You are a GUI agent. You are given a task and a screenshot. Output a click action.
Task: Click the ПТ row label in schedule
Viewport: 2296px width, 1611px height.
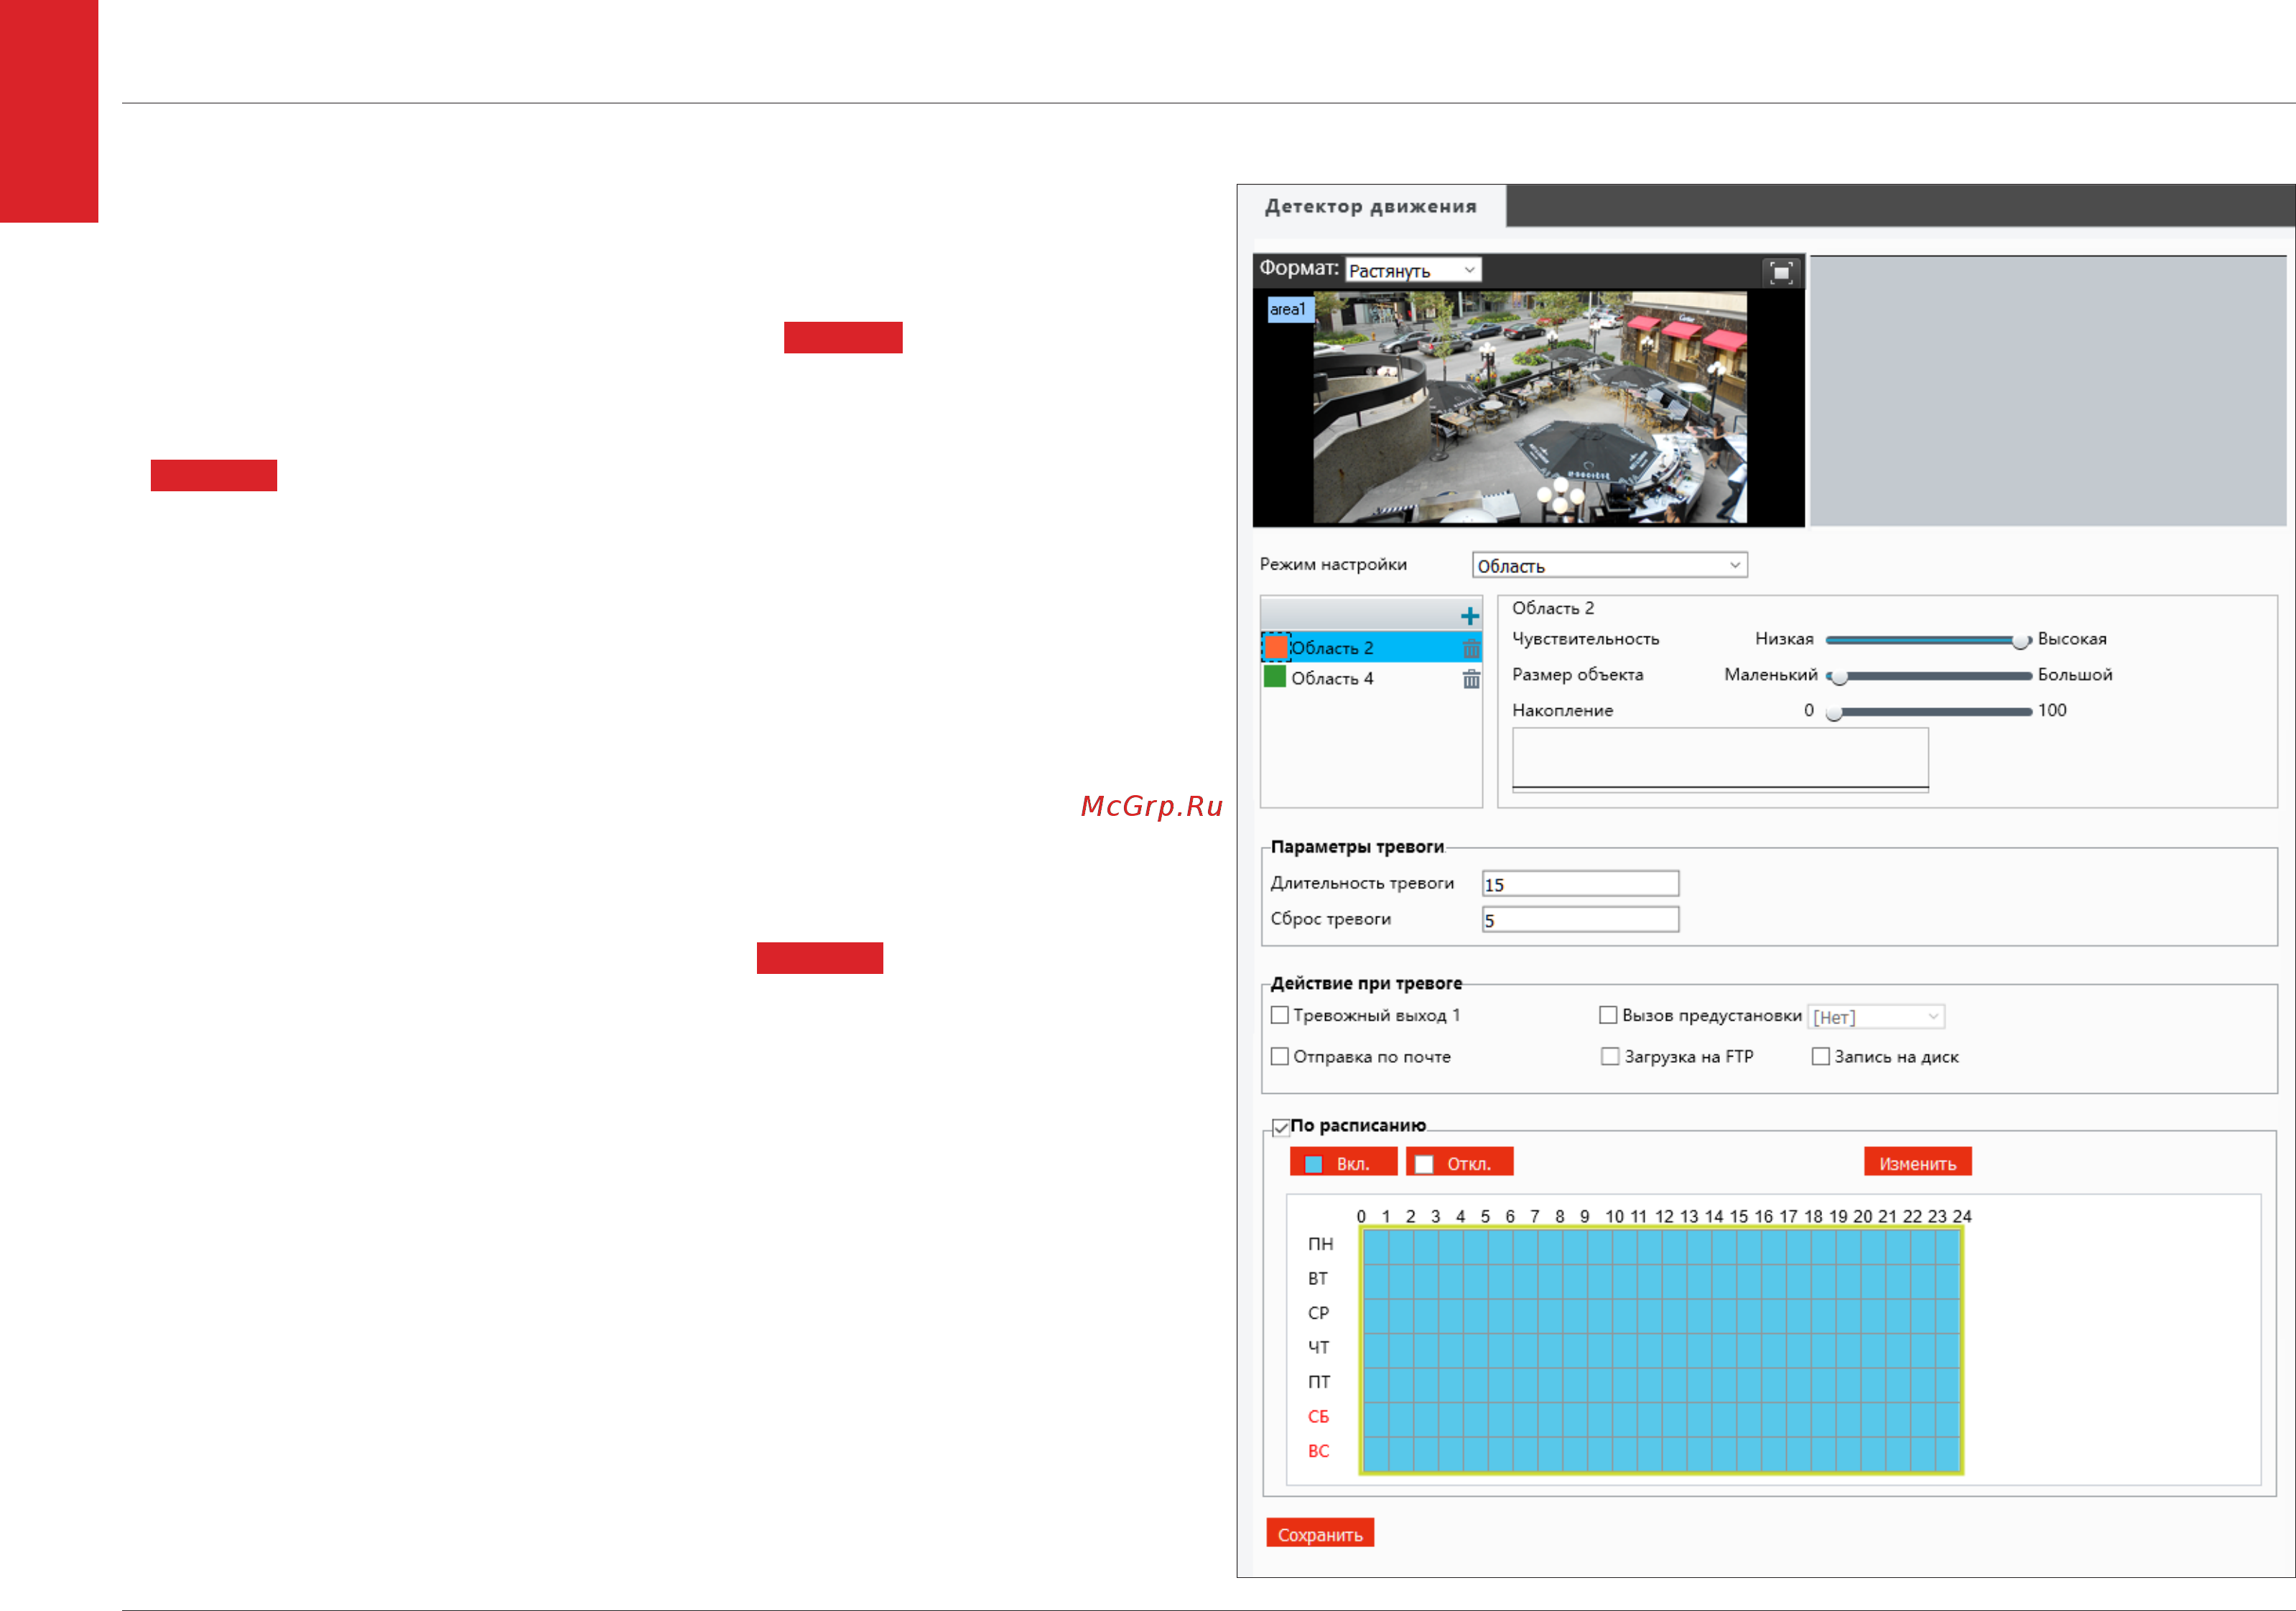coord(1319,1382)
